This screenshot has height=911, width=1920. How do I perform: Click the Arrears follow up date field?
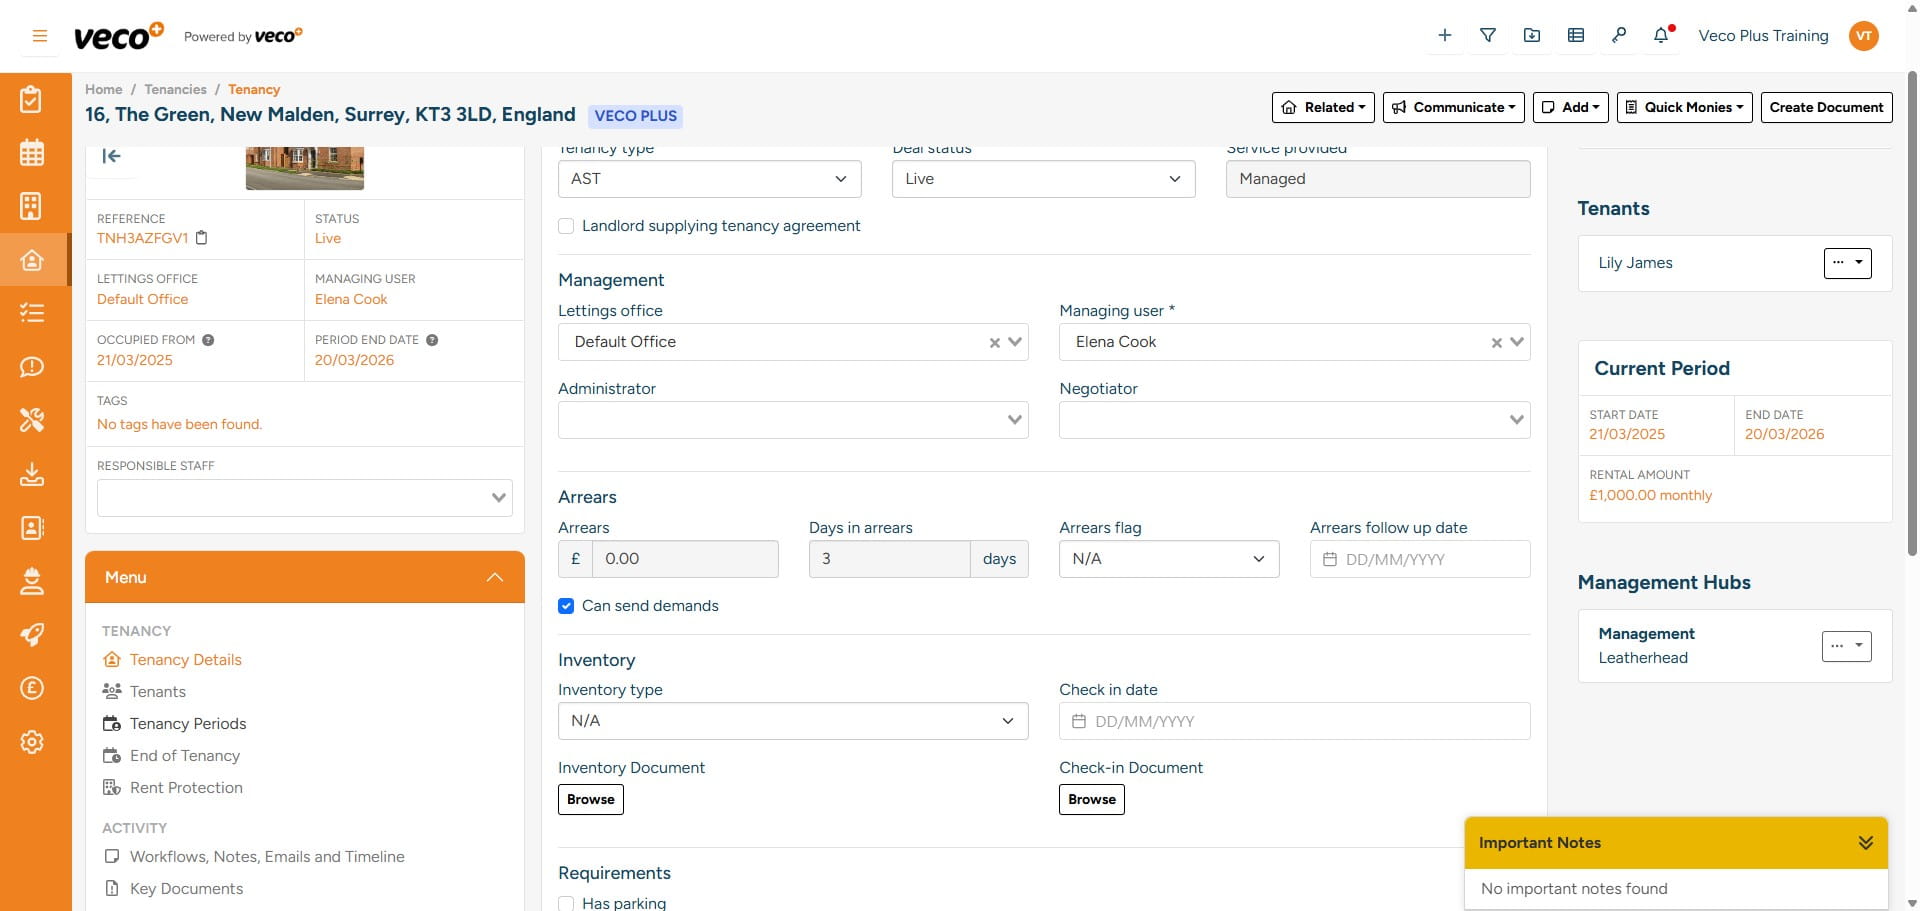click(x=1419, y=559)
